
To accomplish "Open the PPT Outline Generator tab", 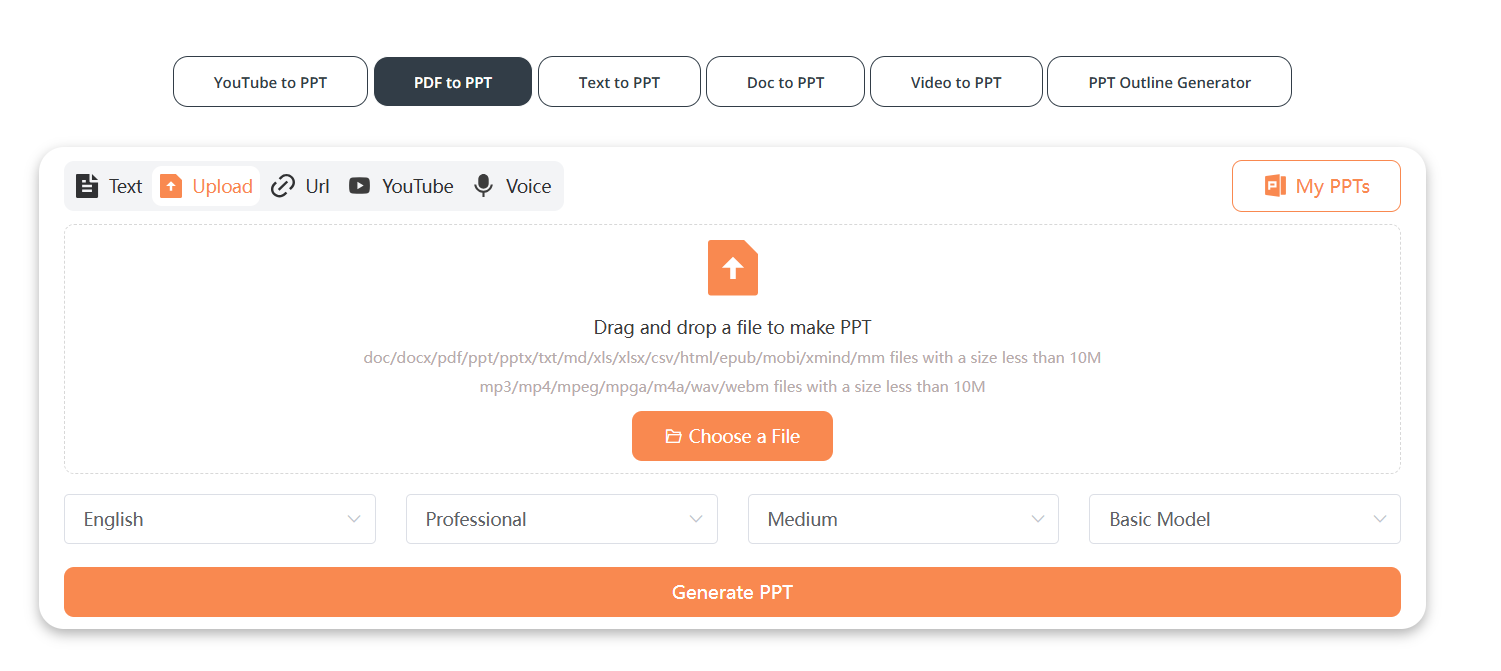I will pos(1168,81).
